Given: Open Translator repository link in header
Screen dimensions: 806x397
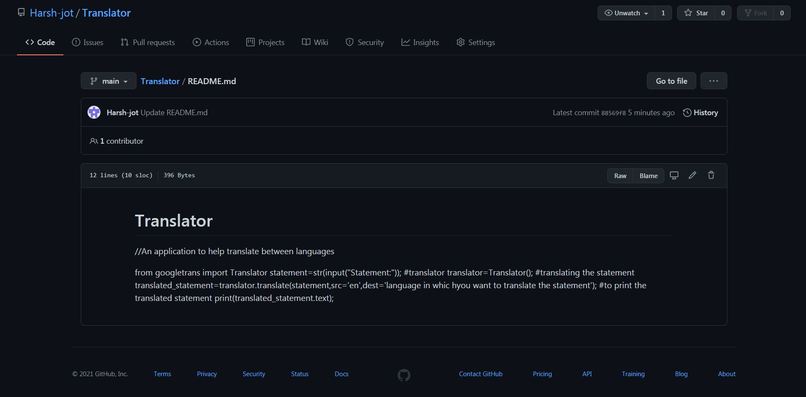Looking at the screenshot, I should (x=106, y=13).
